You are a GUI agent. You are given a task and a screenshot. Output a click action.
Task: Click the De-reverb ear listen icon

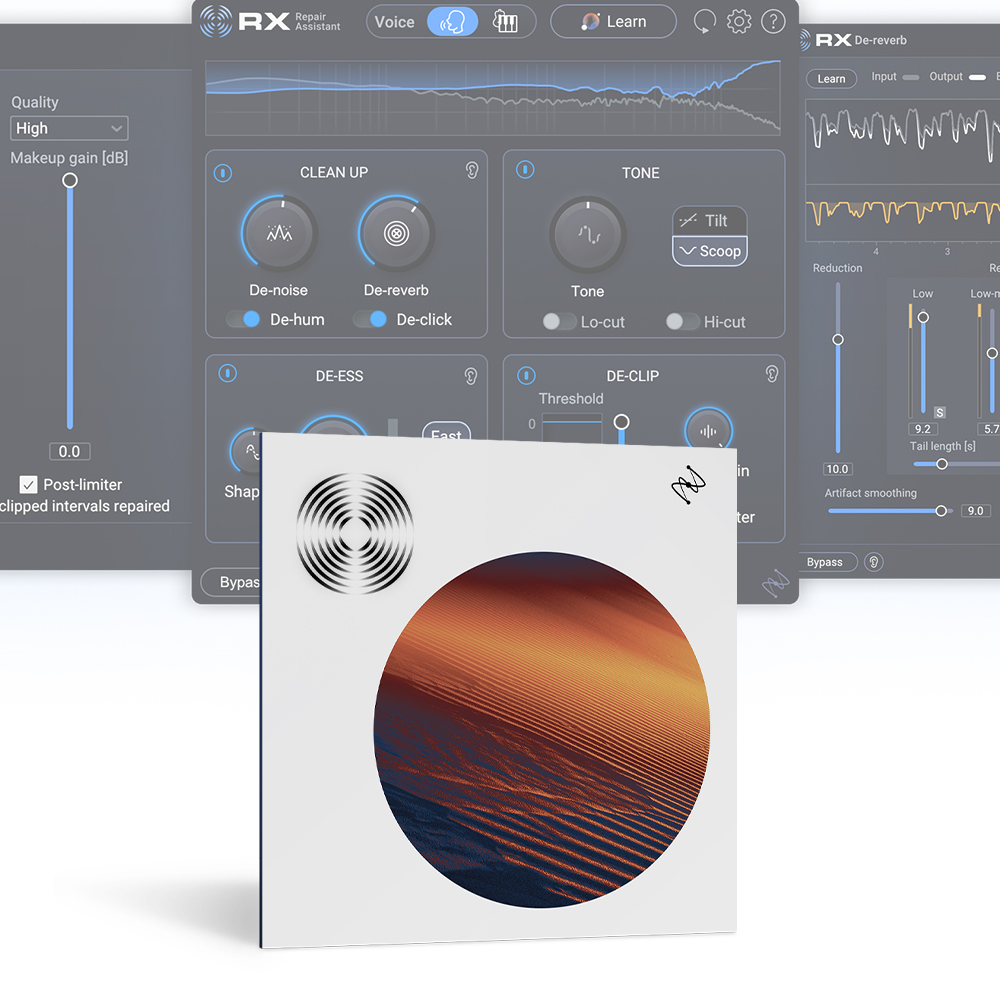click(x=874, y=562)
